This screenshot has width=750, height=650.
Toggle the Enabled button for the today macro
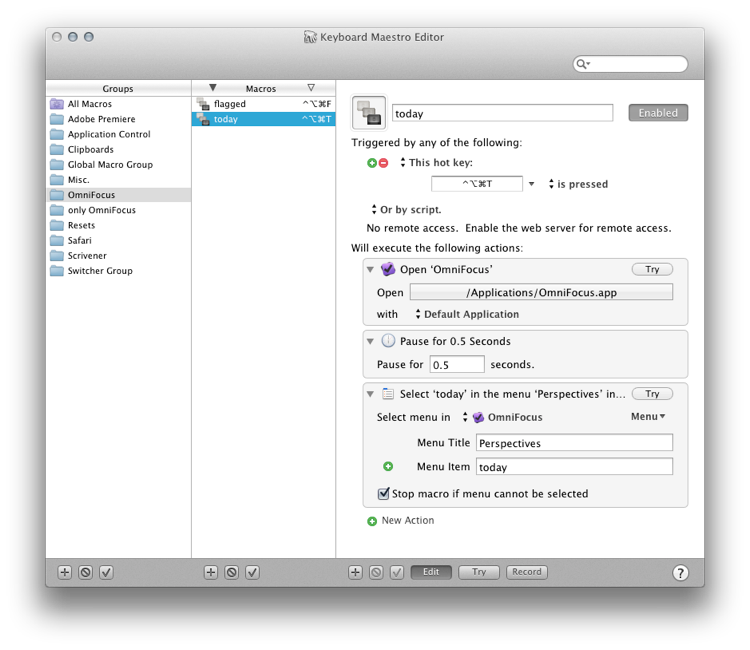[x=658, y=113]
